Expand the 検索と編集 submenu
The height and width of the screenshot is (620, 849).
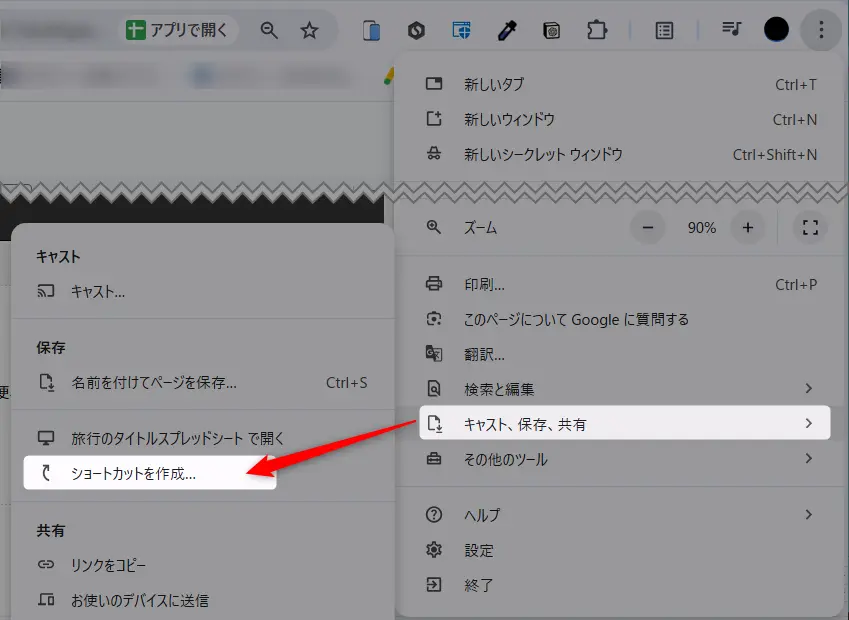click(x=620, y=389)
